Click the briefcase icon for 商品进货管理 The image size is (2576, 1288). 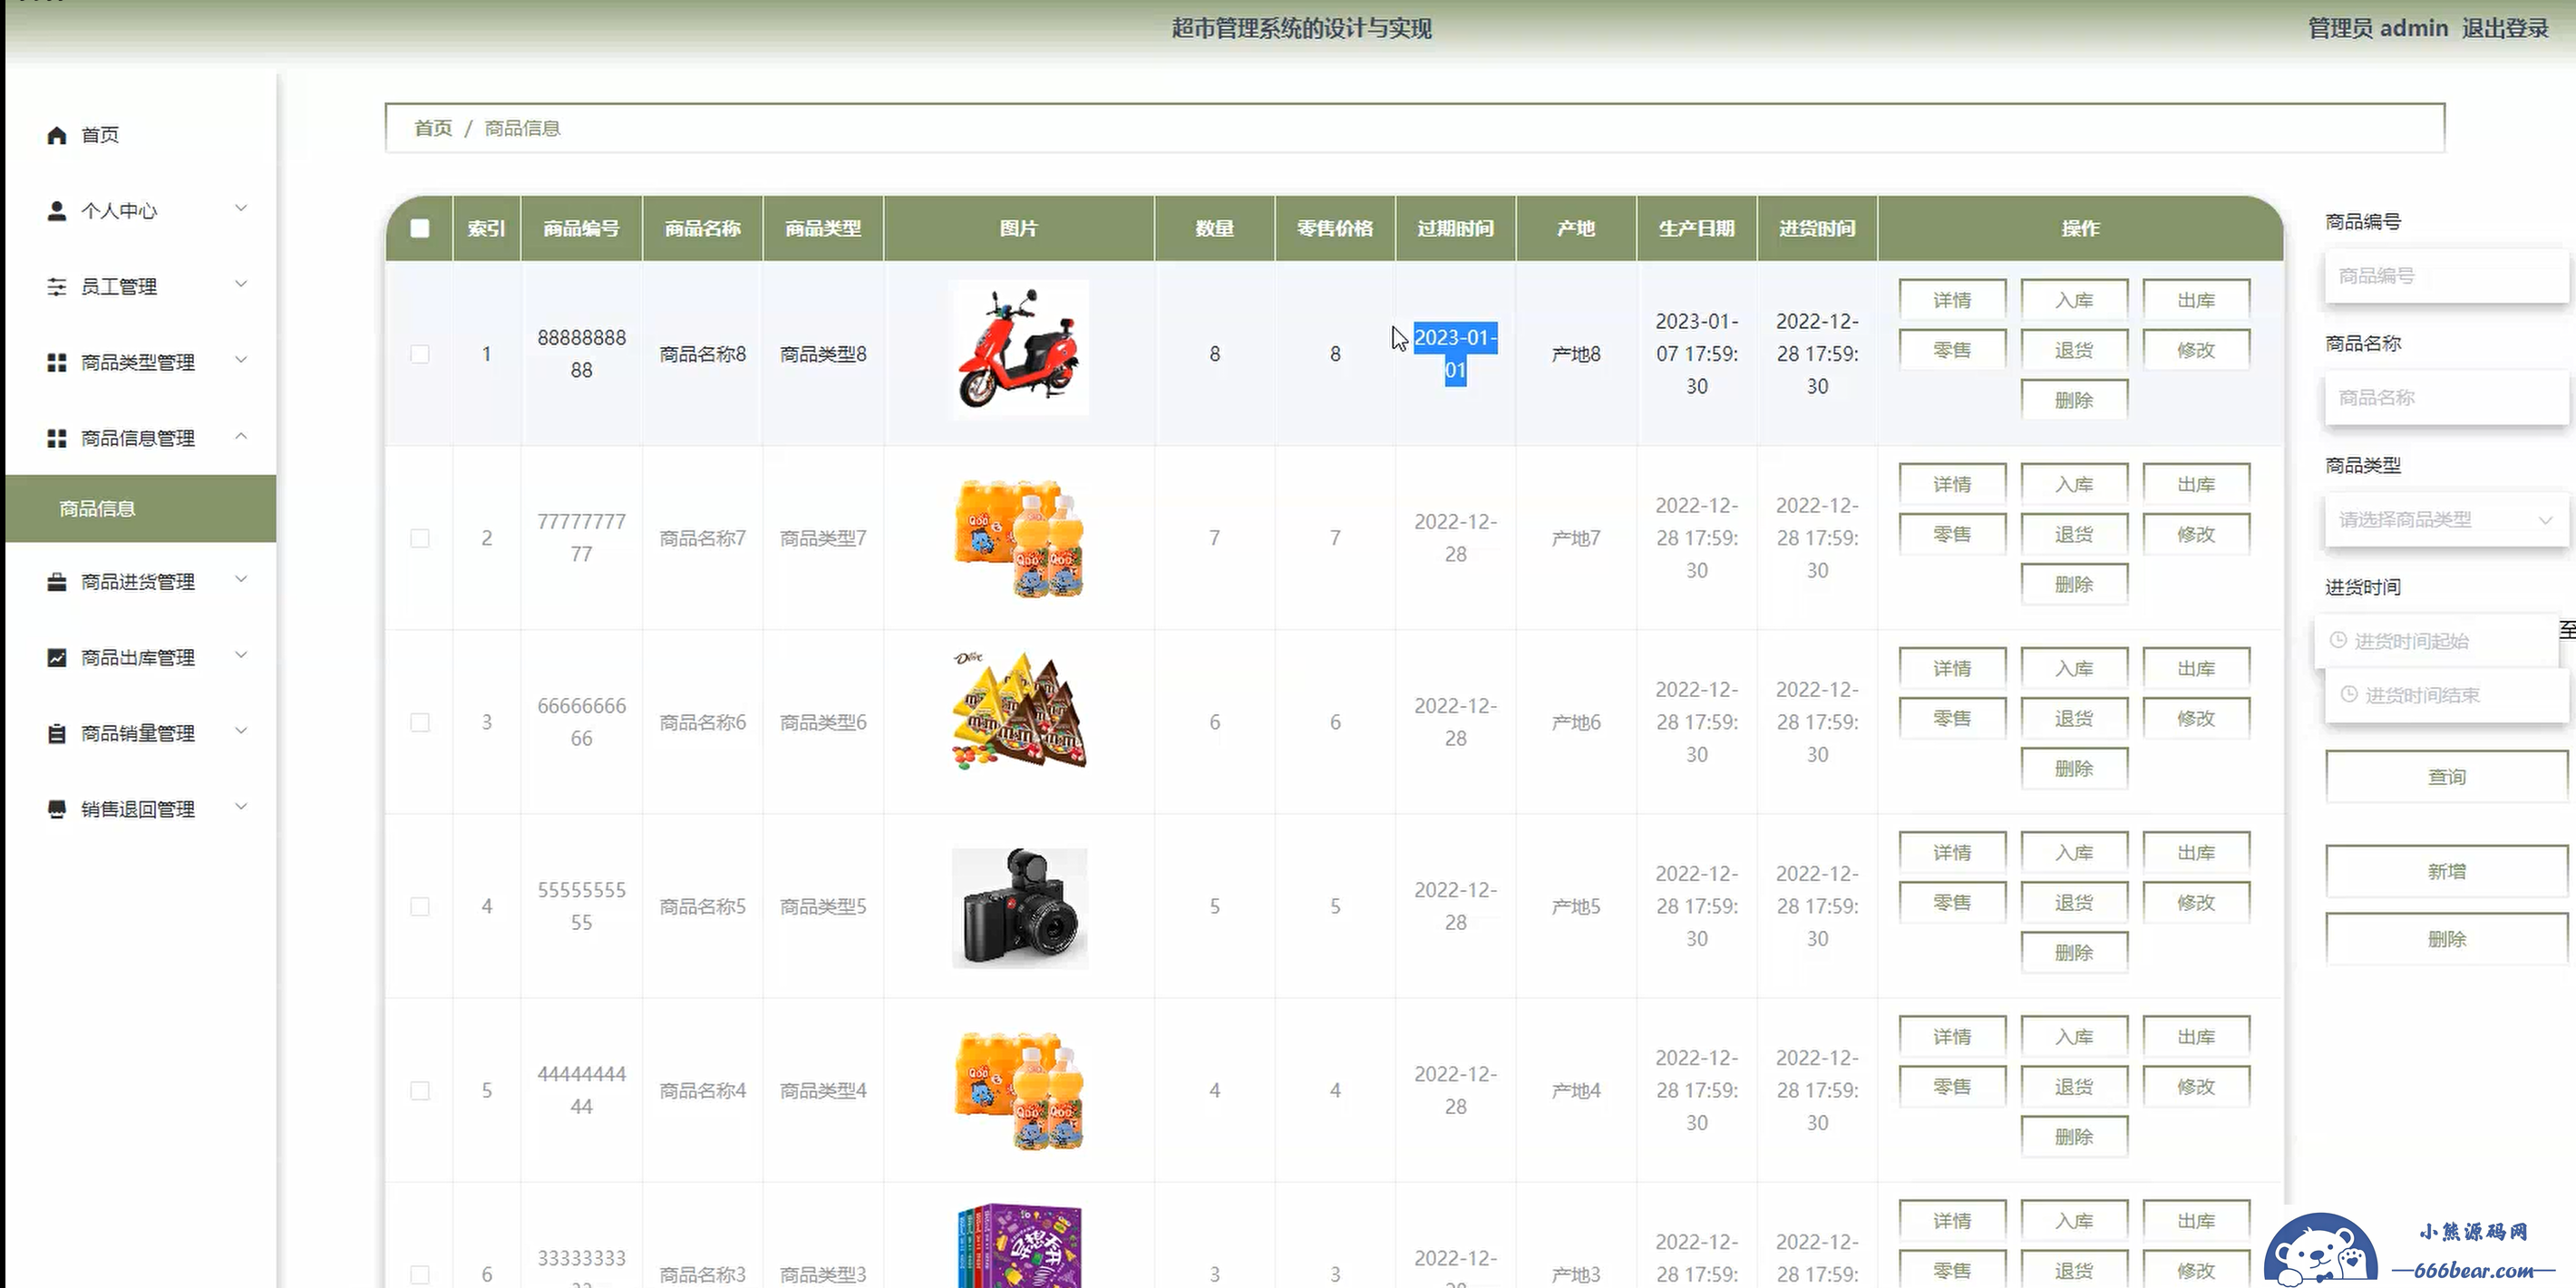tap(57, 582)
